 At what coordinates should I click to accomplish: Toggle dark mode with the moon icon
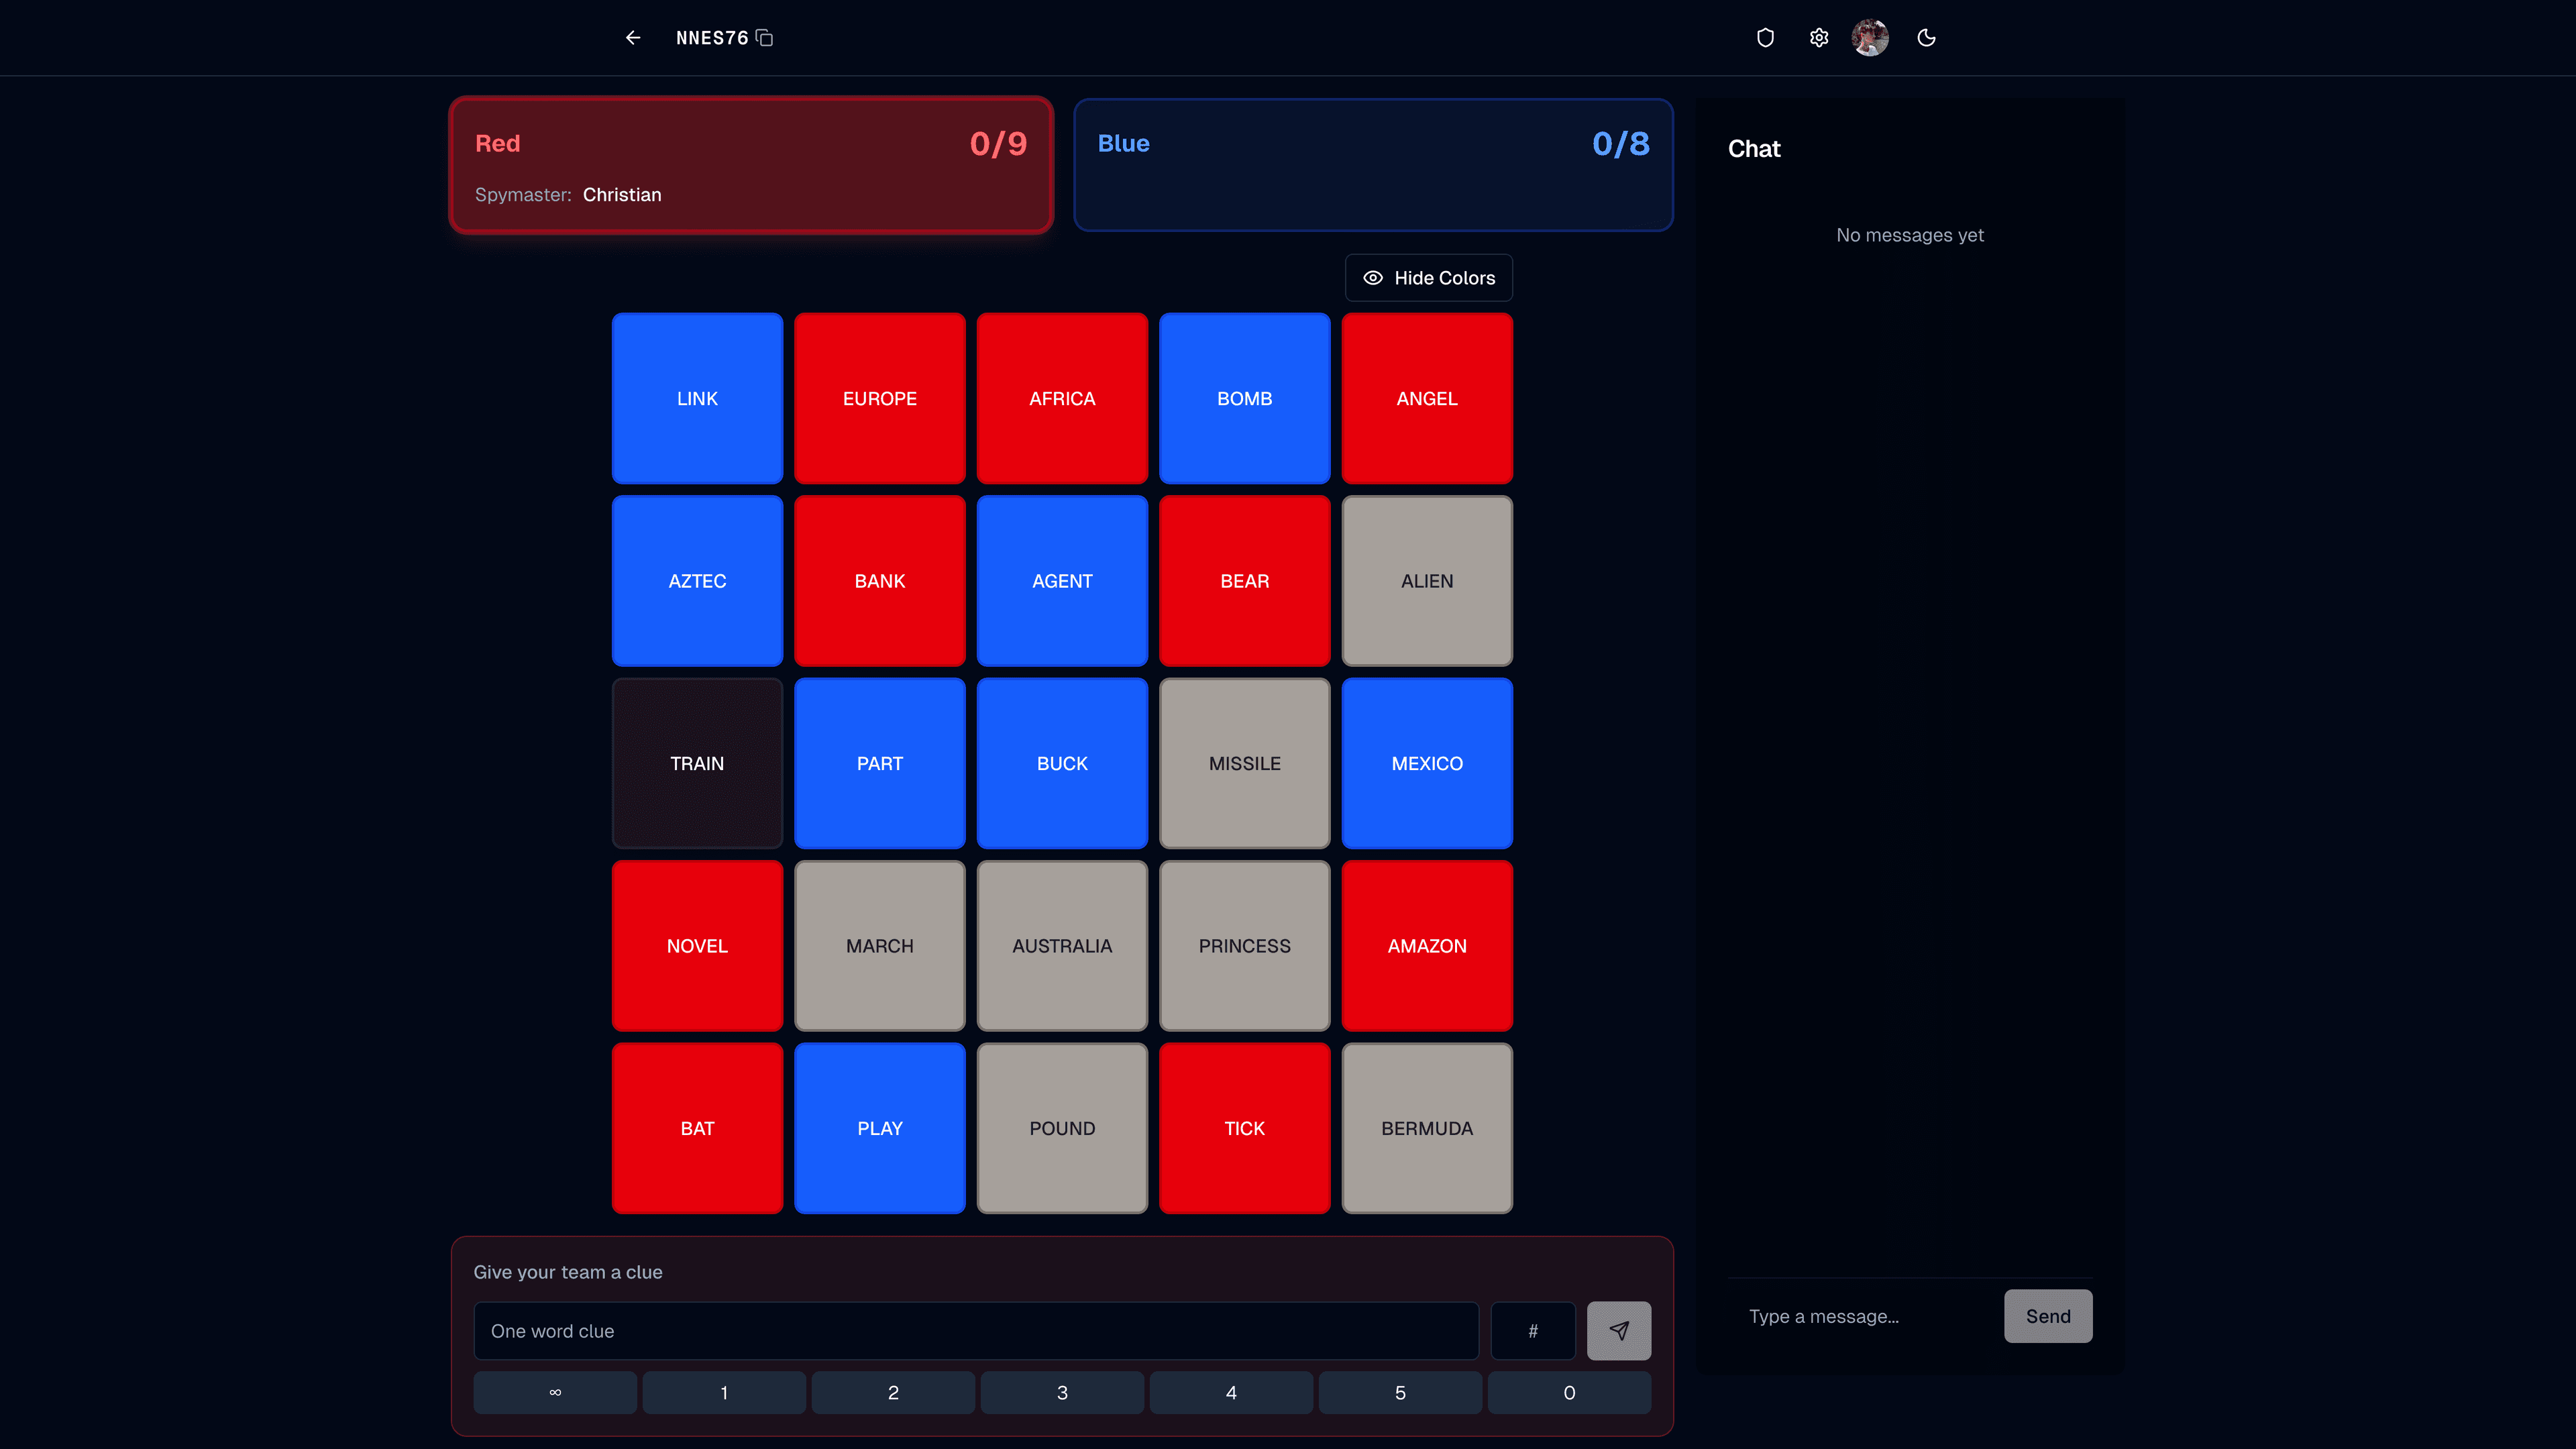pyautogui.click(x=1926, y=37)
